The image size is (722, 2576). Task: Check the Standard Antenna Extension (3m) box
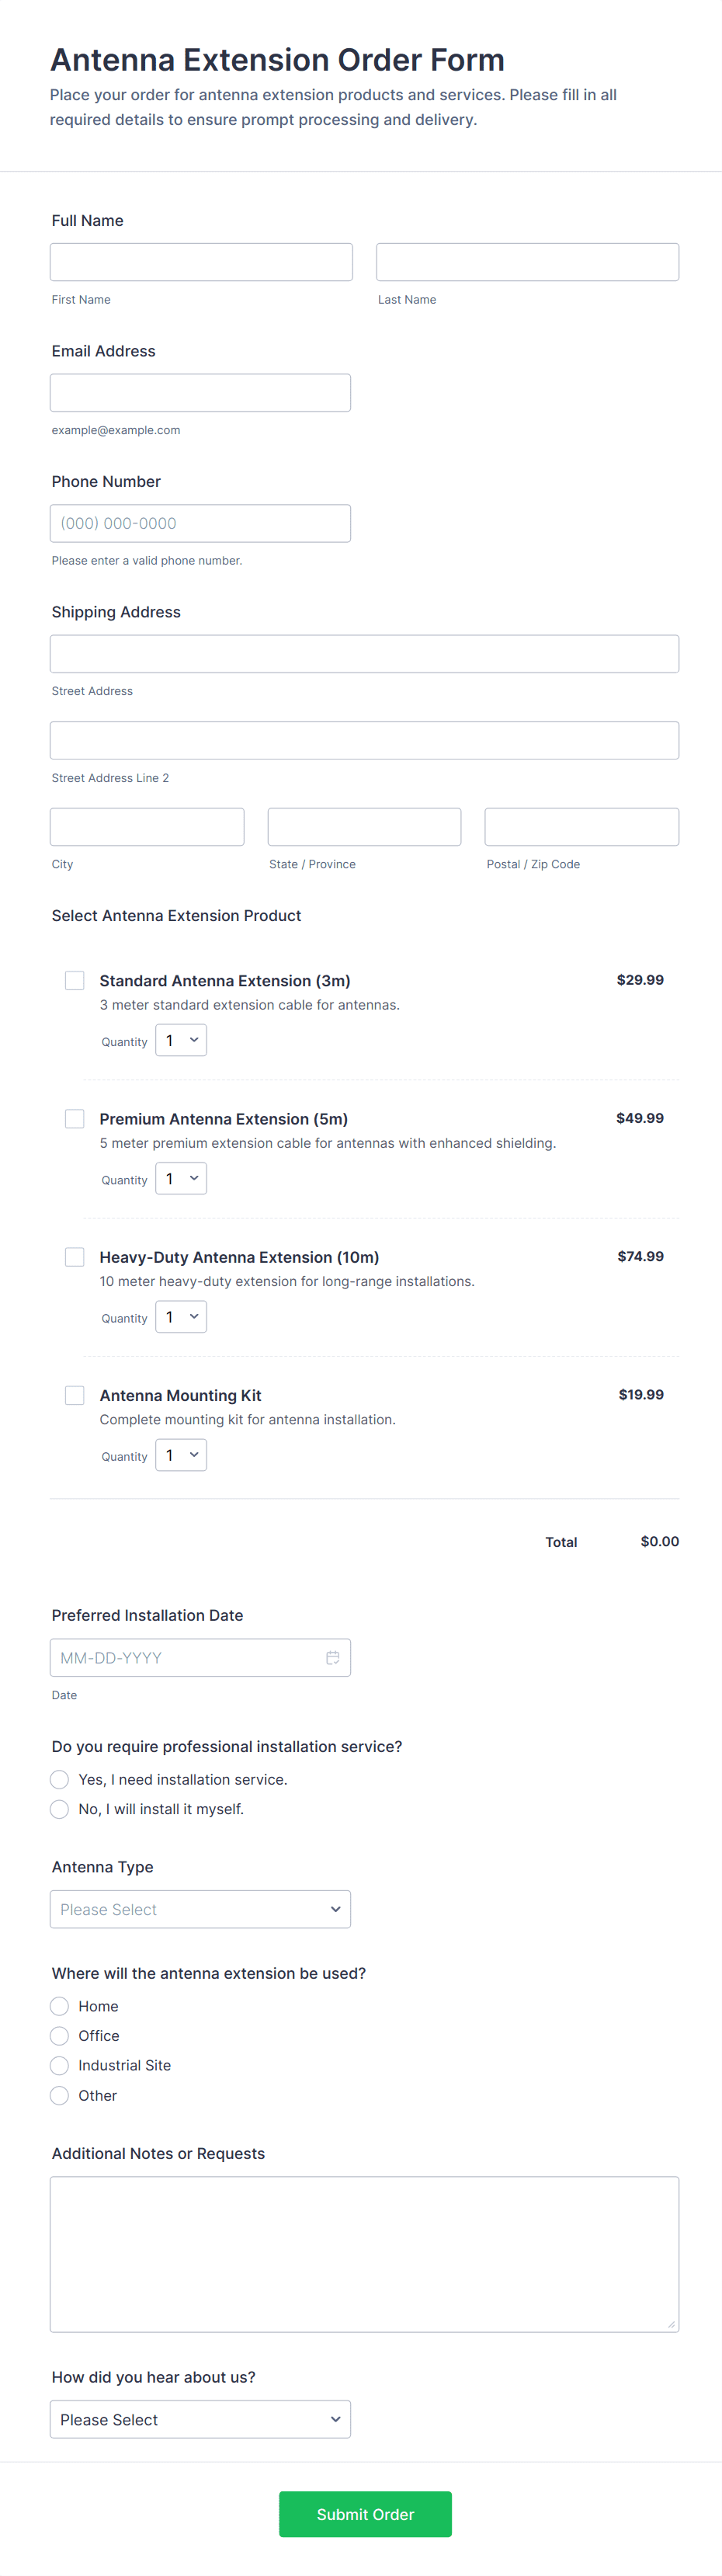tap(75, 981)
